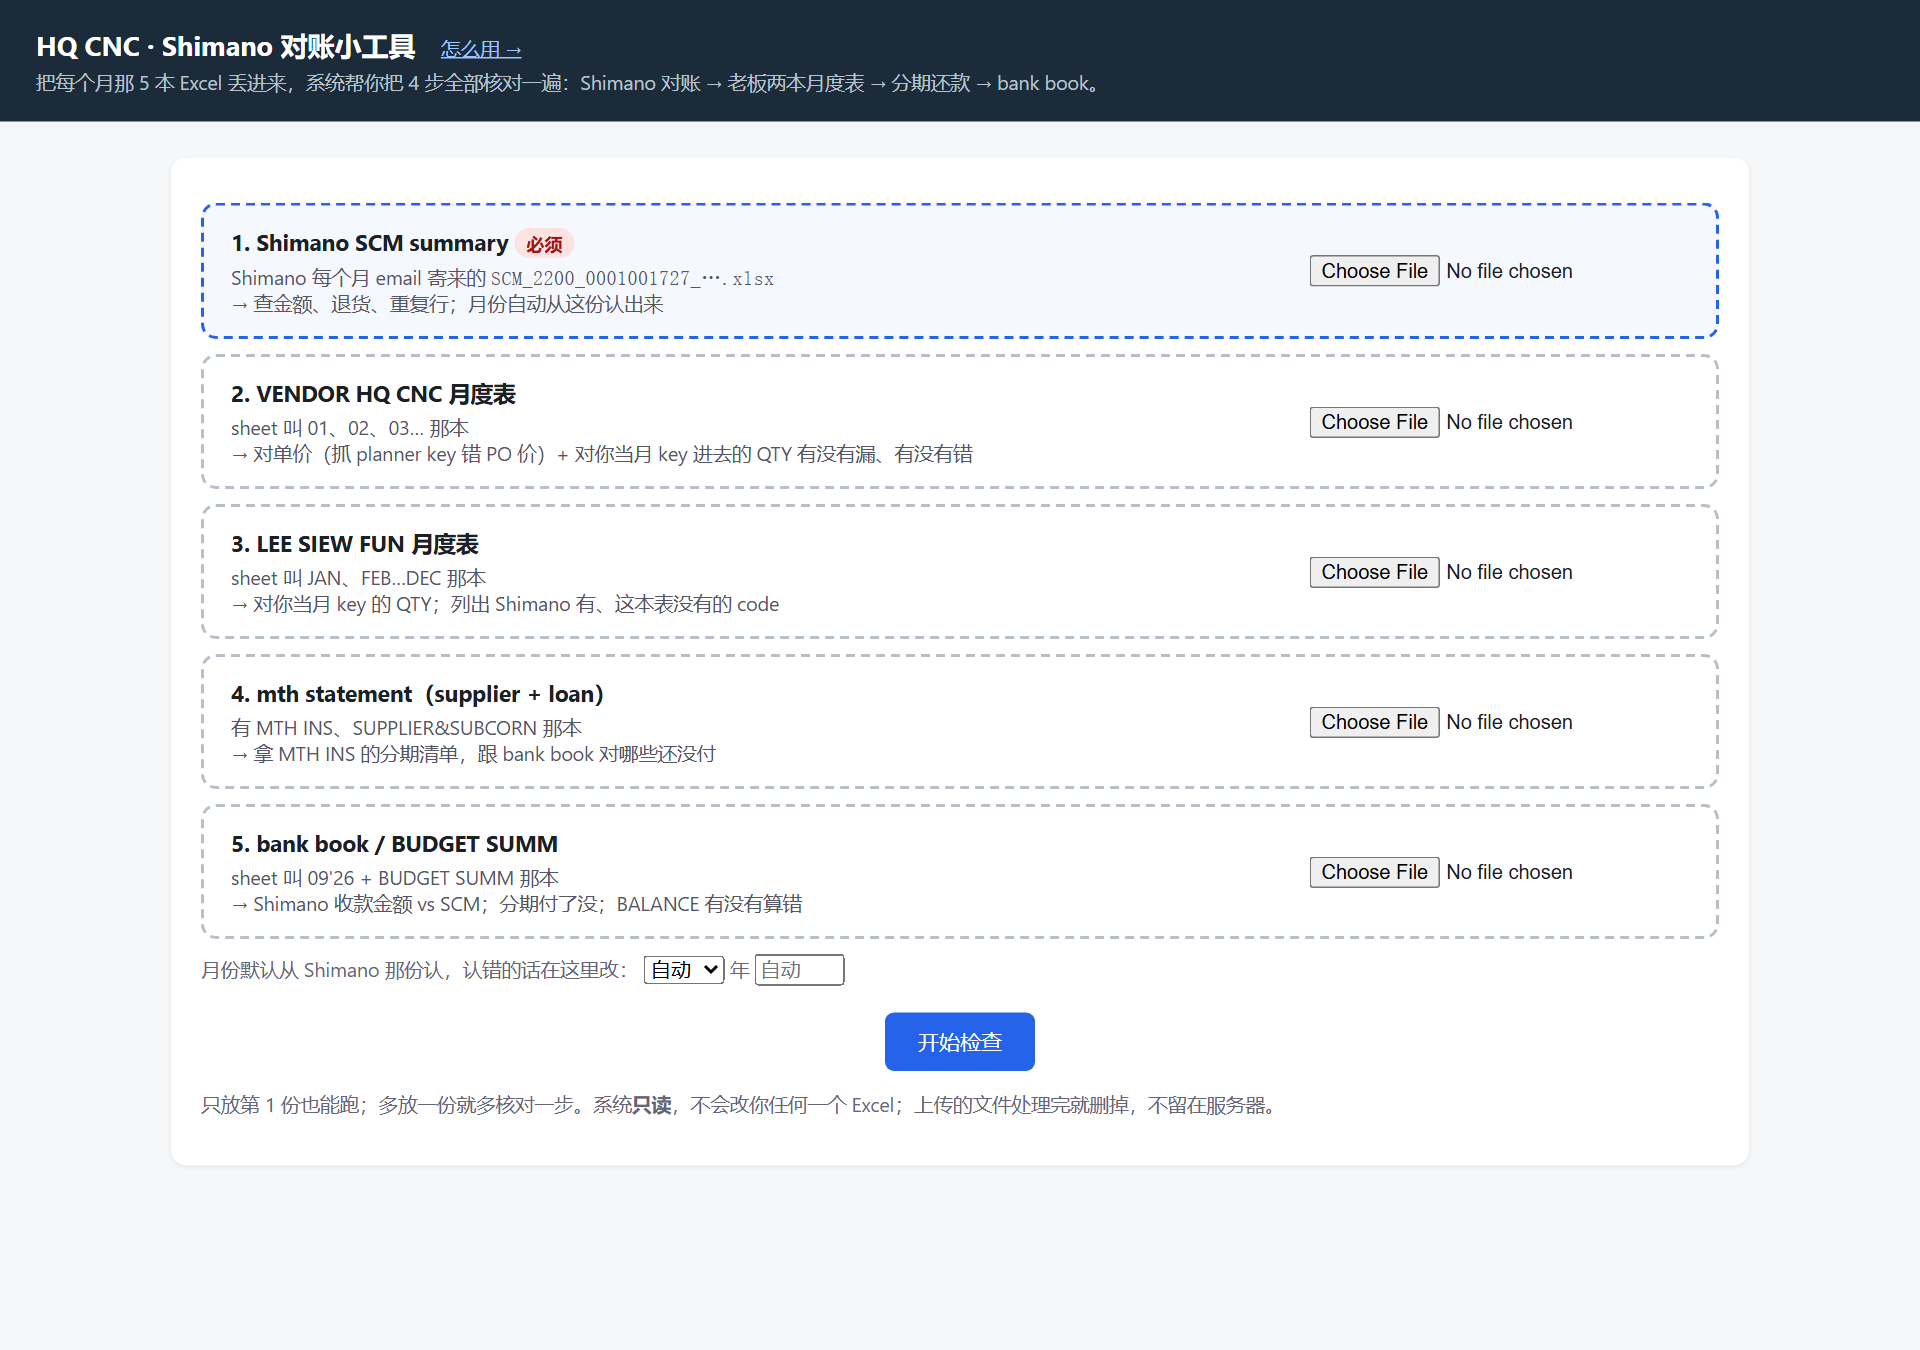Open the month 自动 dropdown
Screen dimensions: 1920x1350
[684, 970]
